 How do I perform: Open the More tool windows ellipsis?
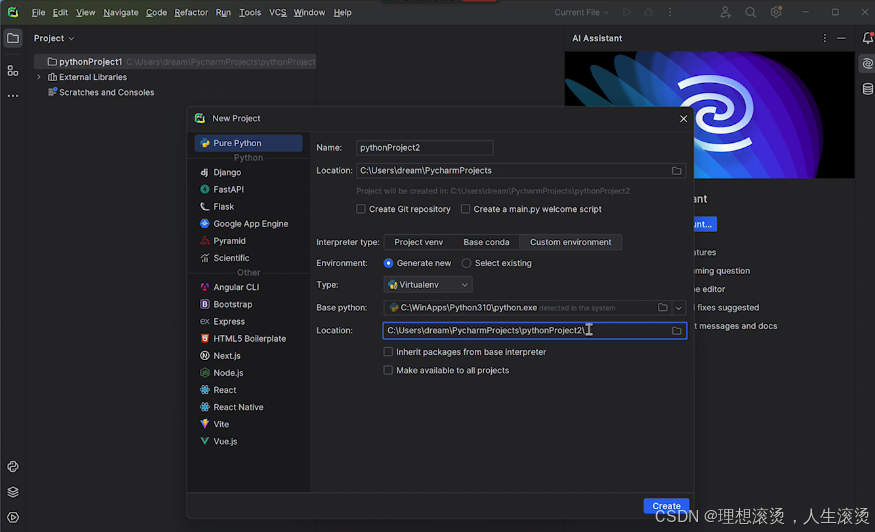[13, 96]
